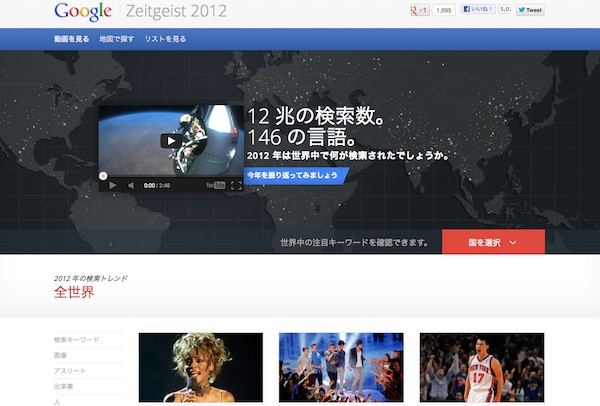Click the Facebook Like button
Screen dimensions: 600x406
[479, 10]
